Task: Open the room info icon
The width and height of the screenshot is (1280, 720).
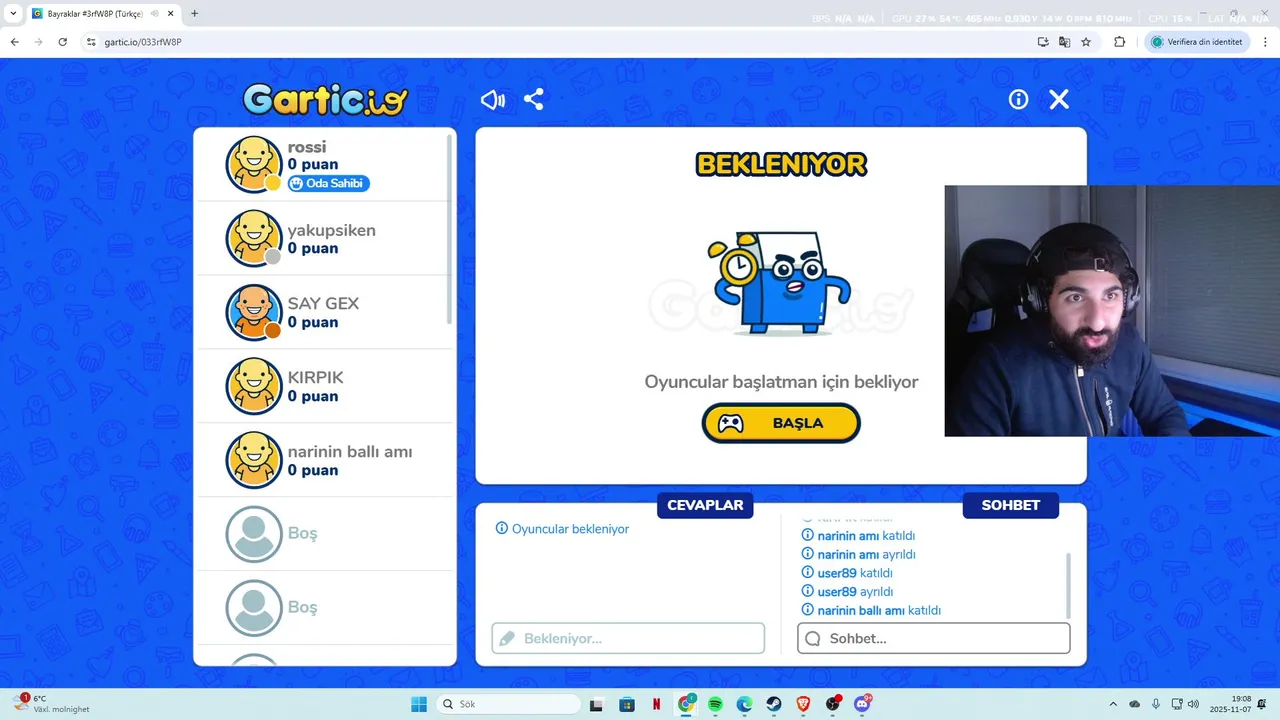Action: (1018, 99)
